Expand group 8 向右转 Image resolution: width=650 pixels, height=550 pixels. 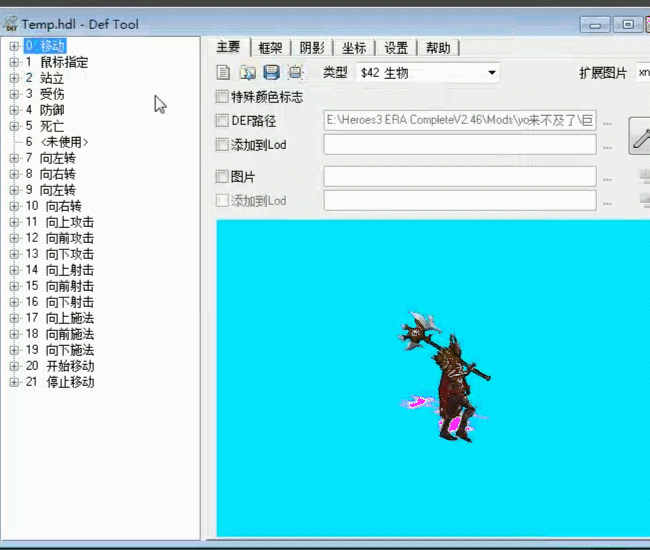(14, 174)
